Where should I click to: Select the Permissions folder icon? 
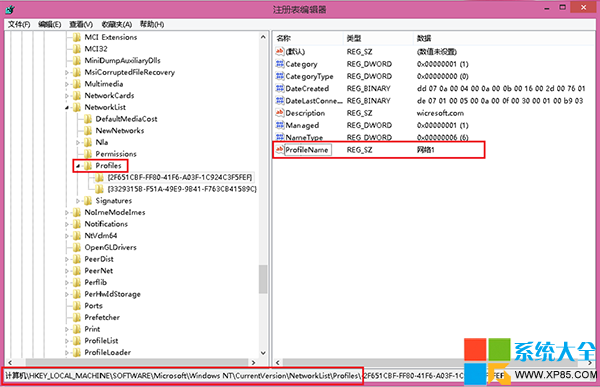coord(88,154)
